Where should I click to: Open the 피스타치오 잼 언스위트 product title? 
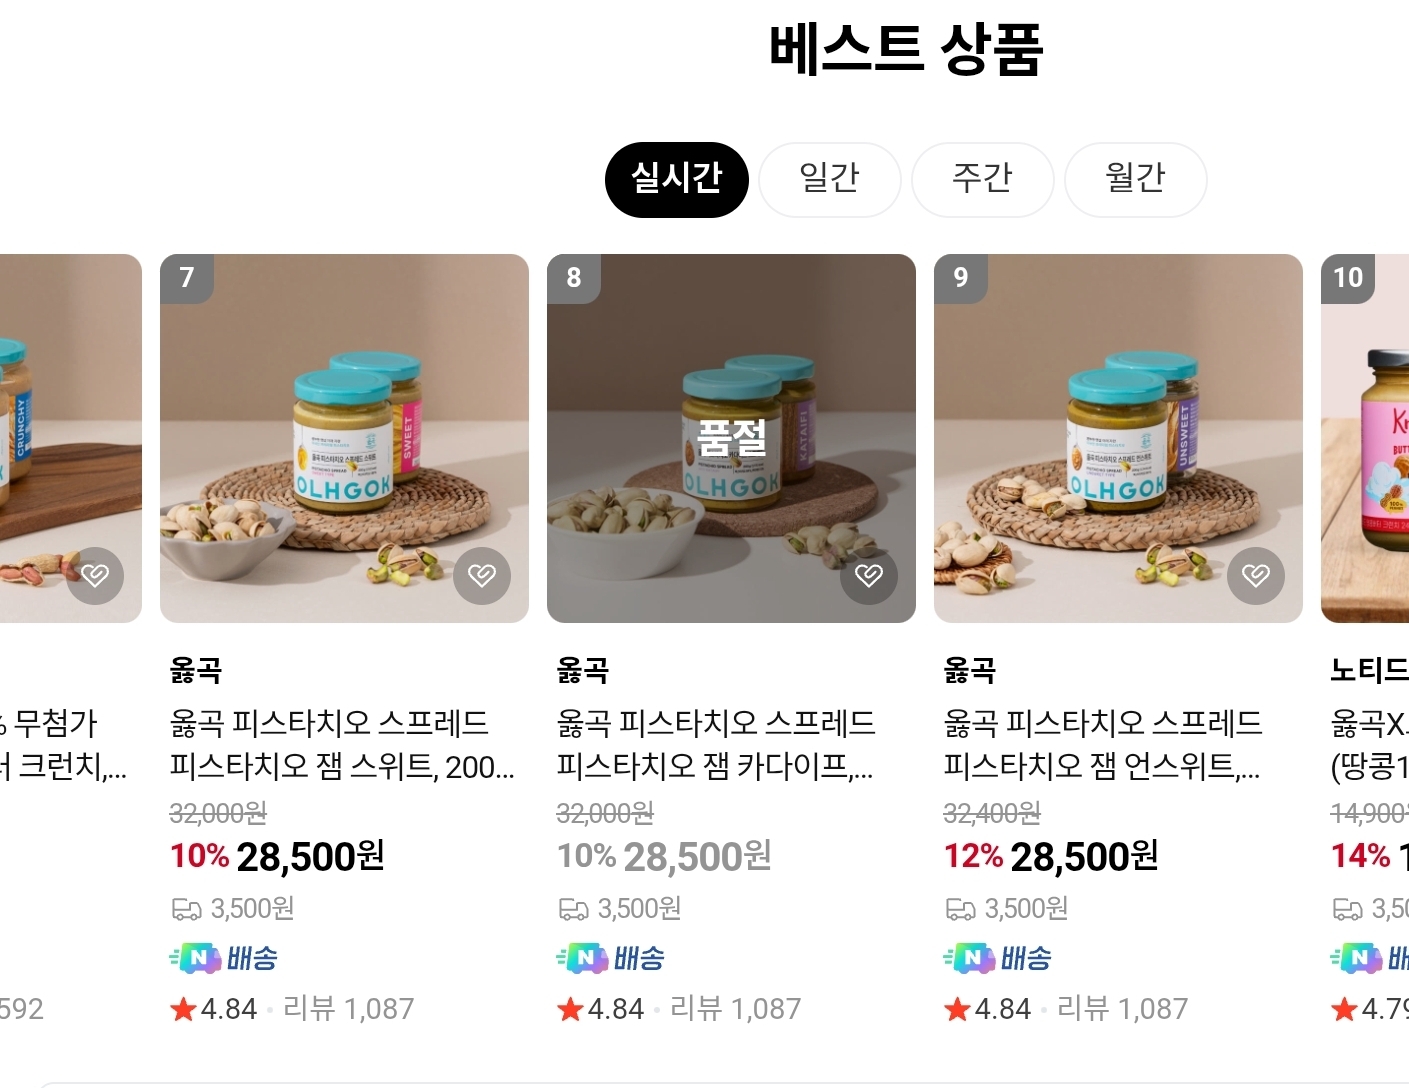pyautogui.click(x=1103, y=744)
